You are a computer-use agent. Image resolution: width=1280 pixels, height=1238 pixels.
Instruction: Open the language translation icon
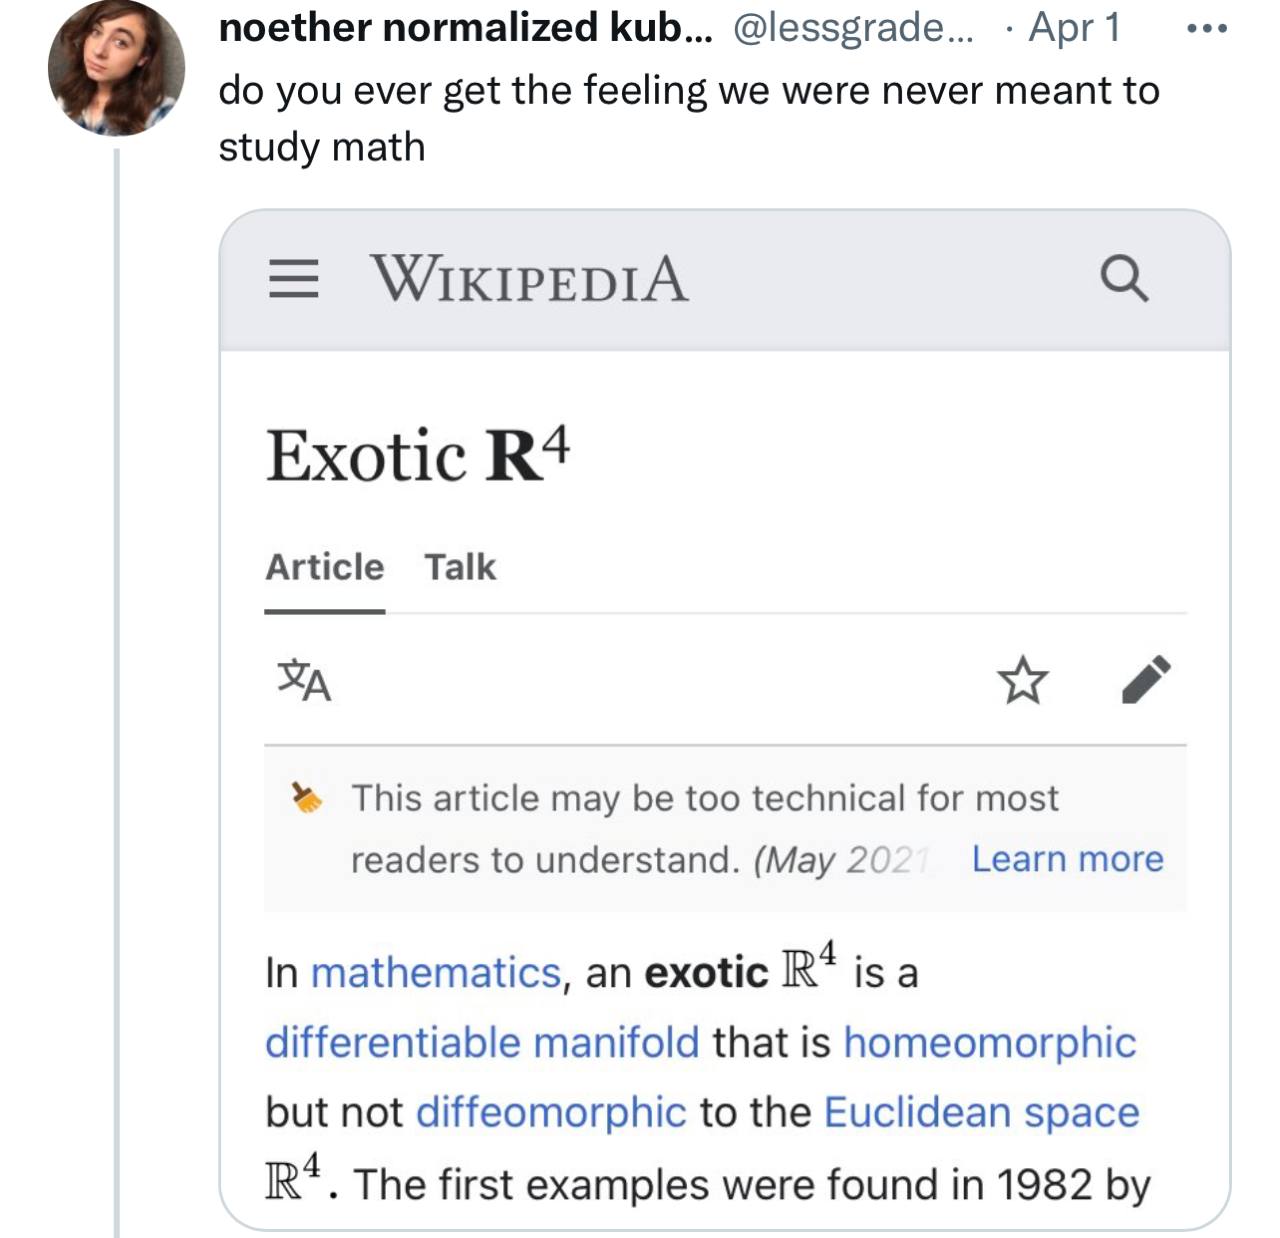(x=303, y=680)
